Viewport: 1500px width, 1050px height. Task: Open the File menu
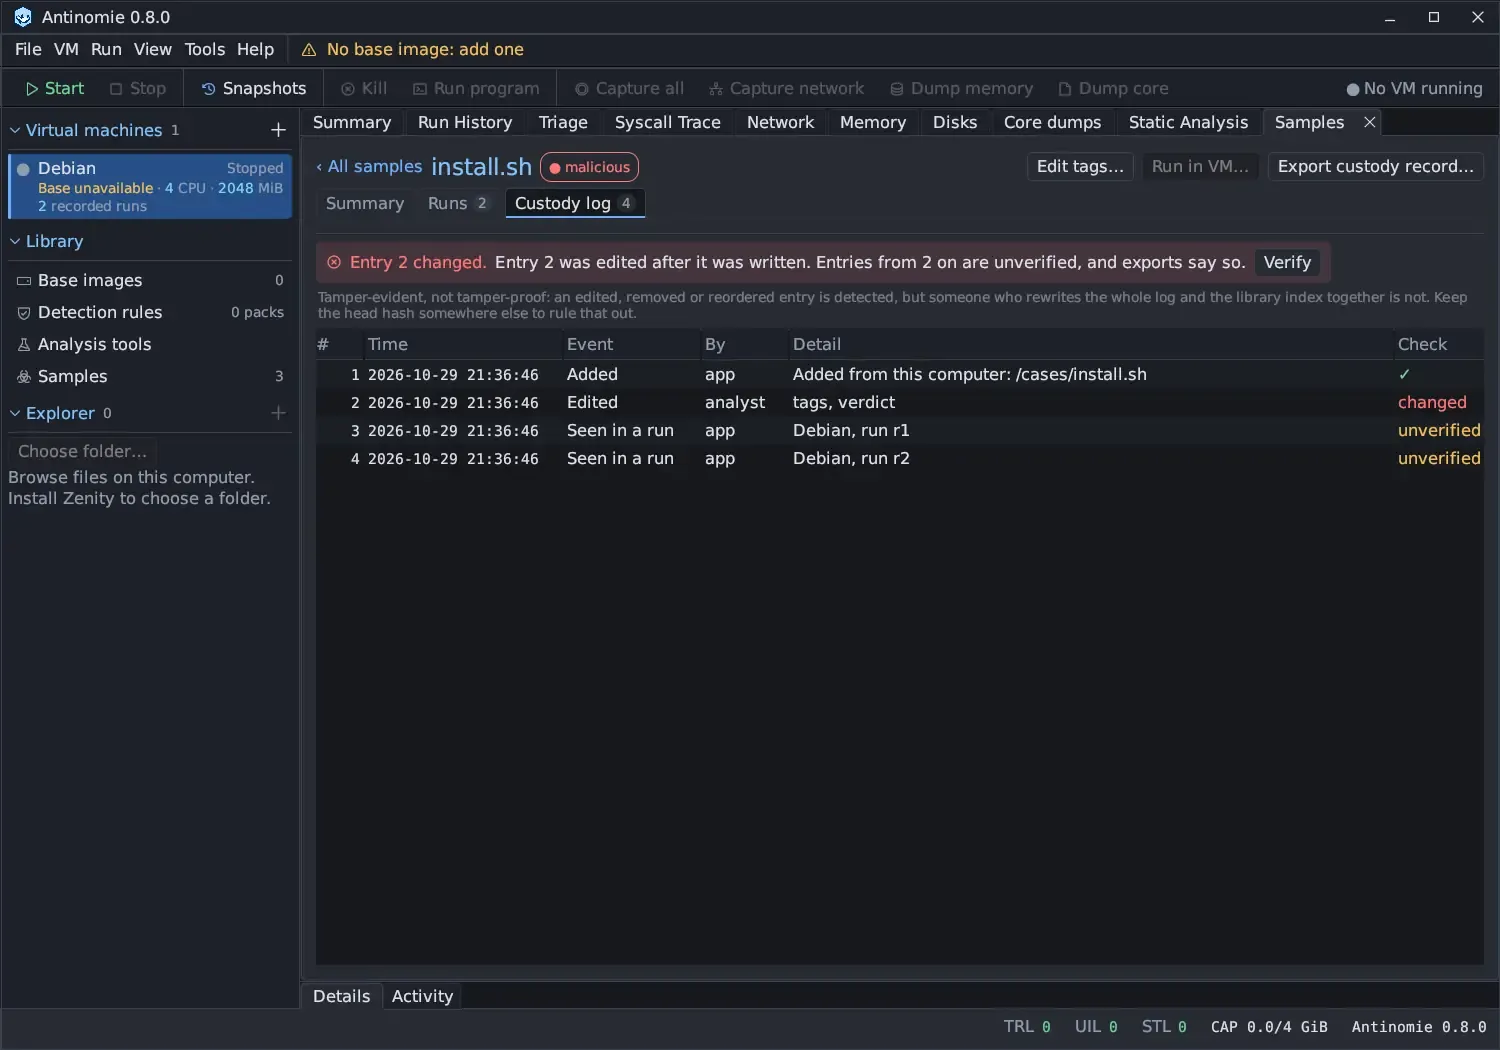(x=28, y=49)
